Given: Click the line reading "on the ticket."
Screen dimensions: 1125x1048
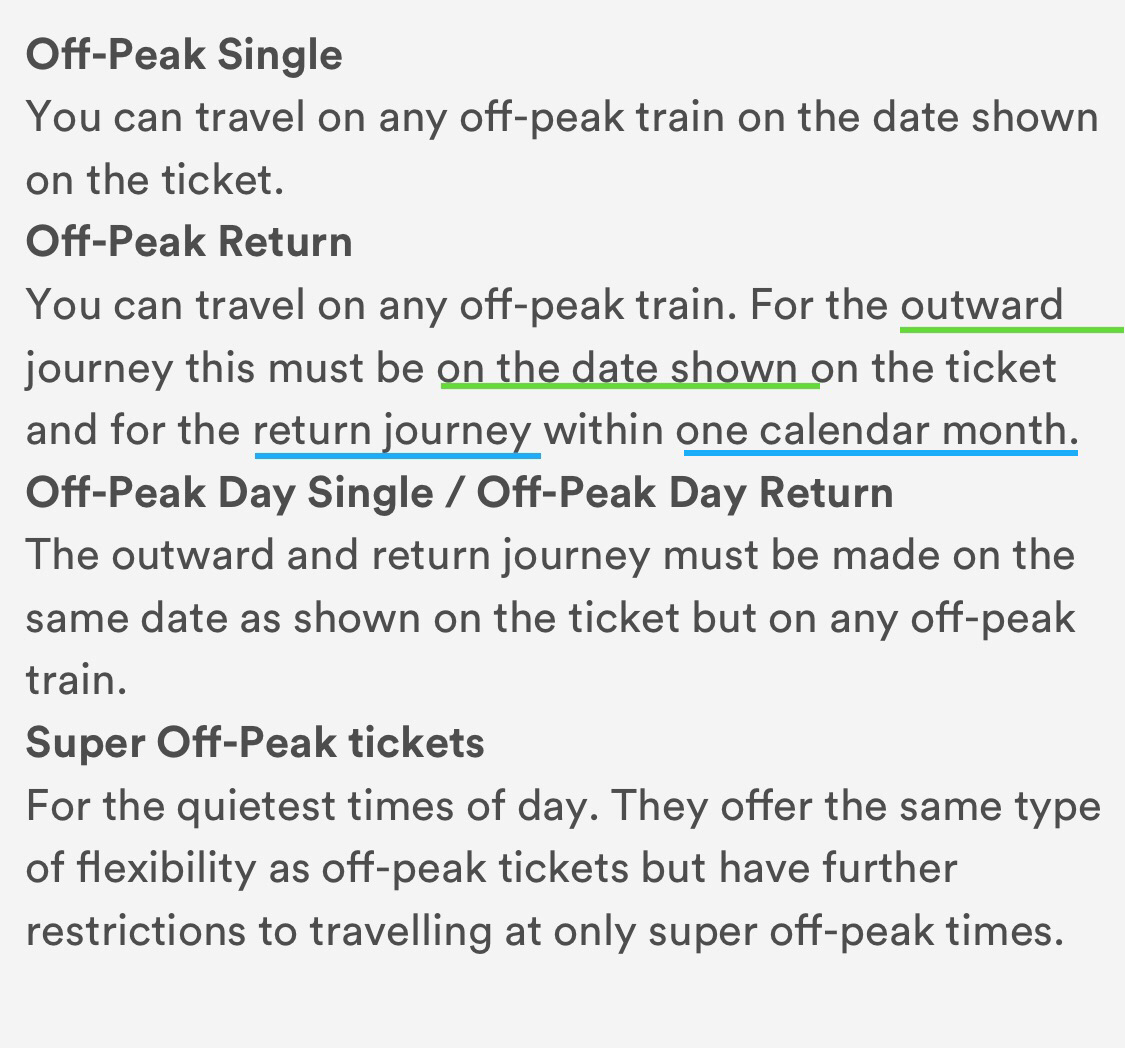Looking at the screenshot, I should (155, 180).
